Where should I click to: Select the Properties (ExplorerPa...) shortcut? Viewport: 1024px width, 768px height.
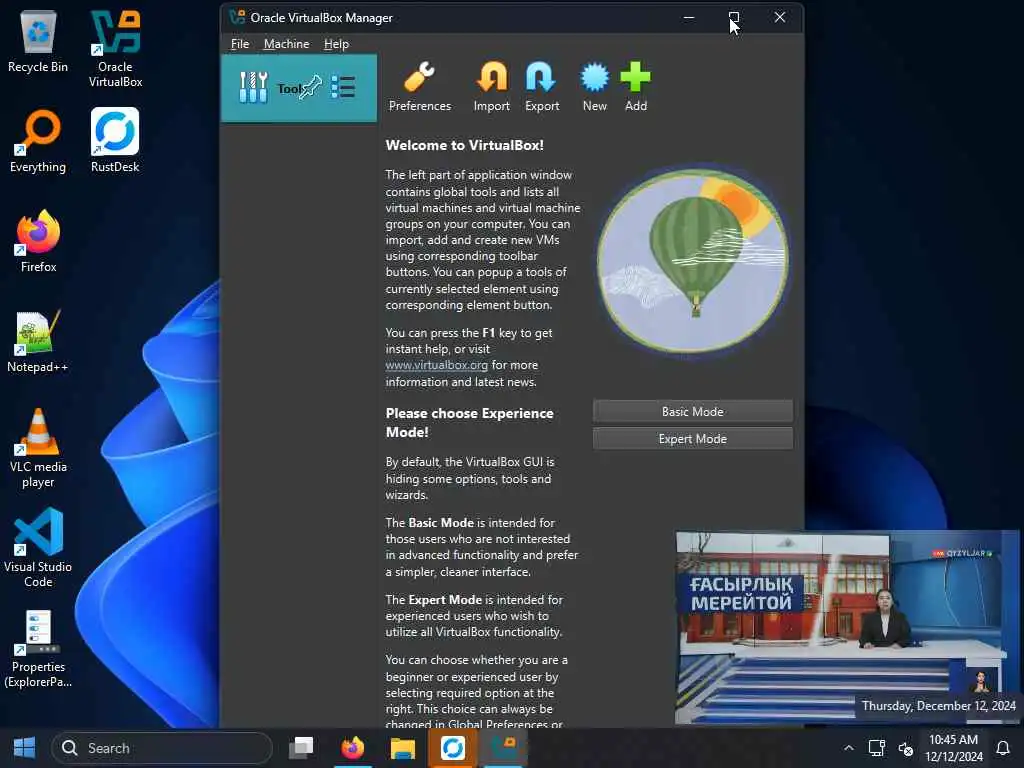pyautogui.click(x=38, y=648)
